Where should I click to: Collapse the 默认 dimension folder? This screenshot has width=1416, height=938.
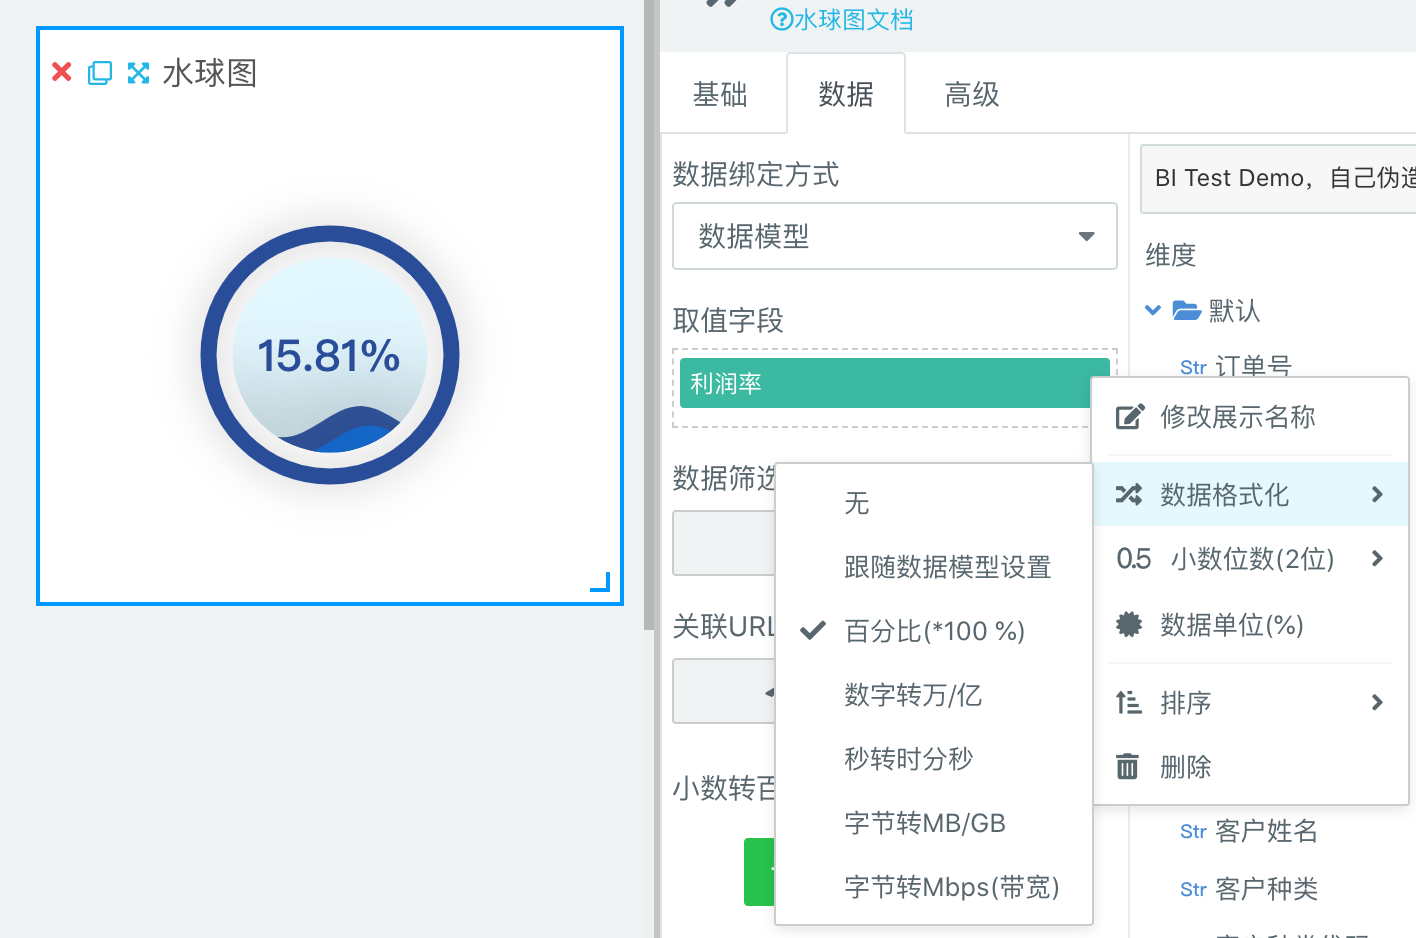(1153, 310)
